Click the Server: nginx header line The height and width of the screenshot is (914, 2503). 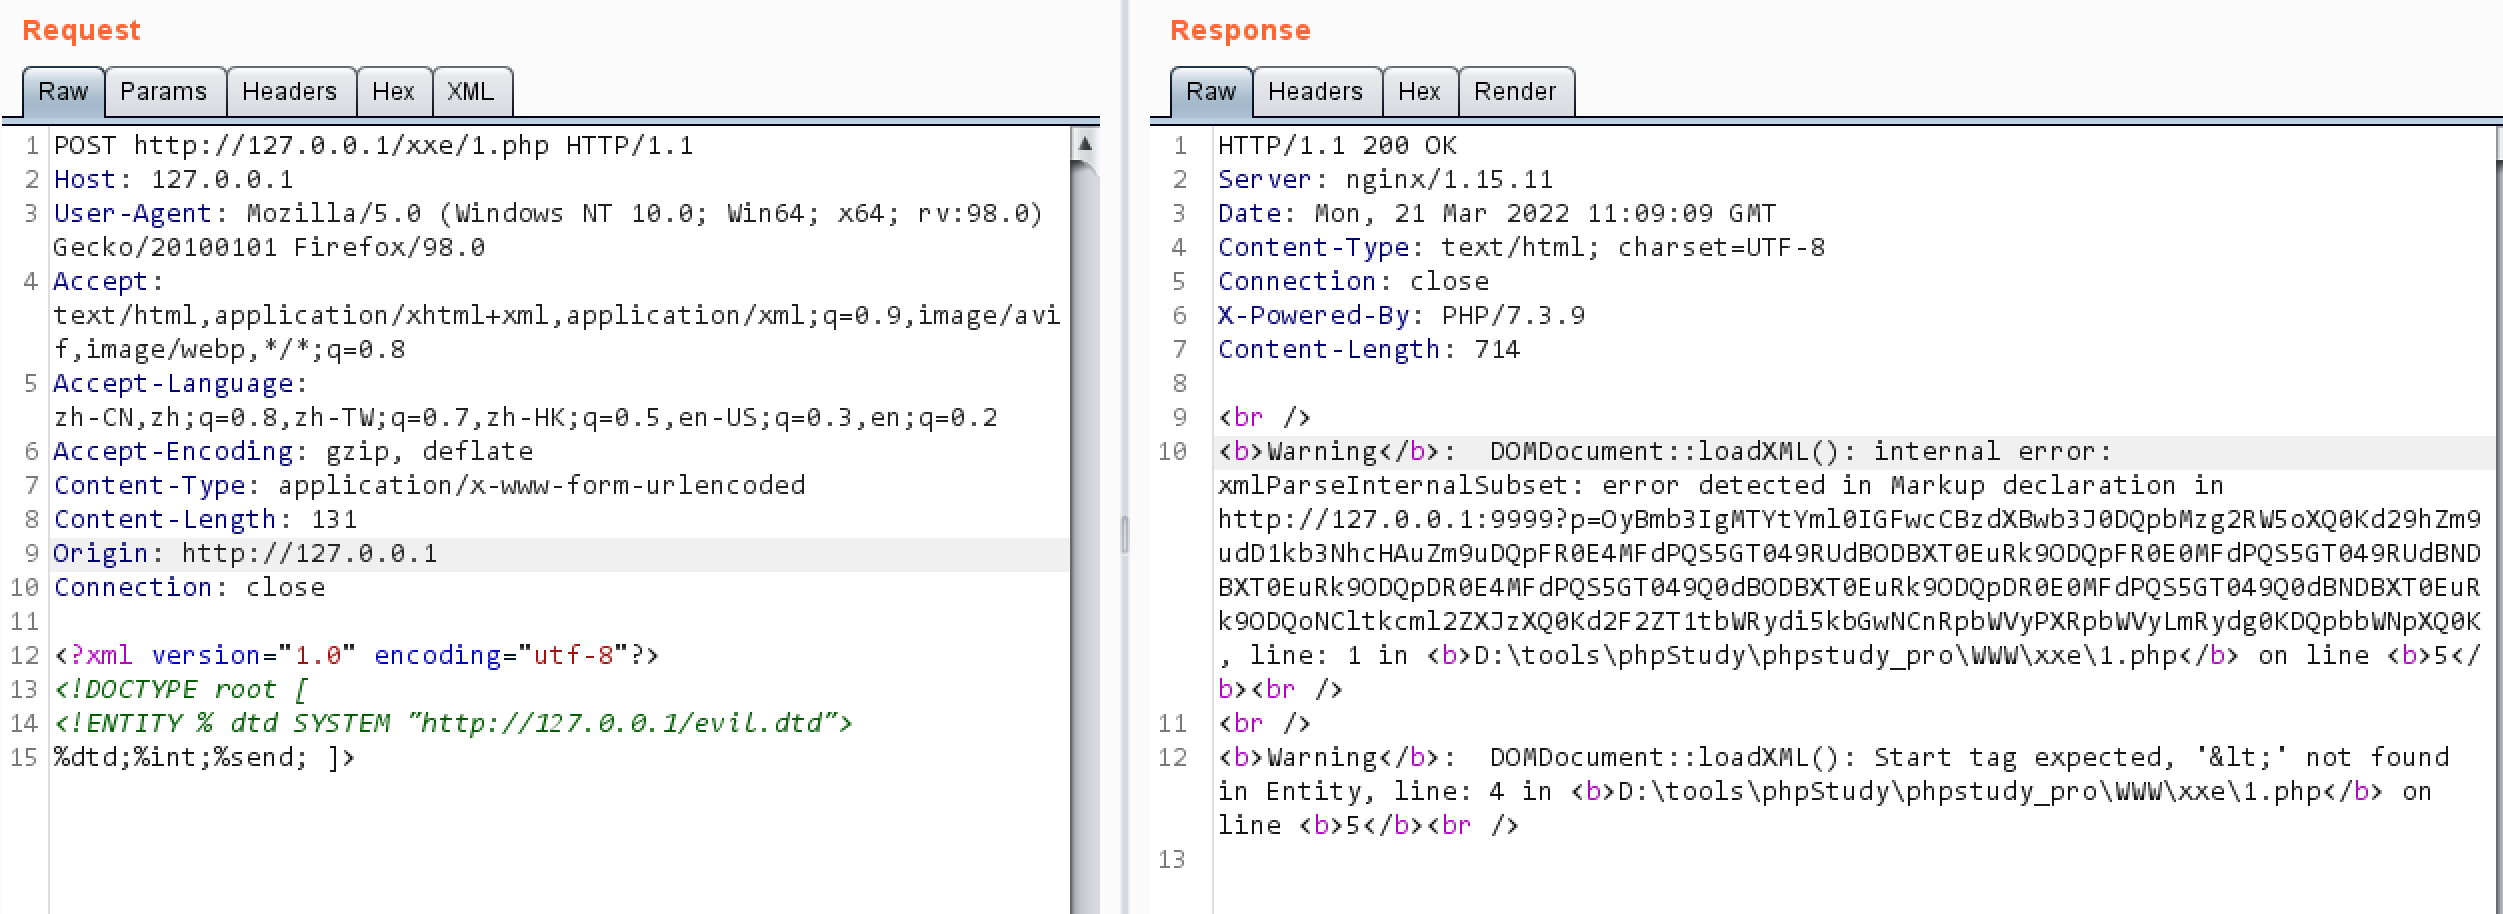click(1386, 180)
